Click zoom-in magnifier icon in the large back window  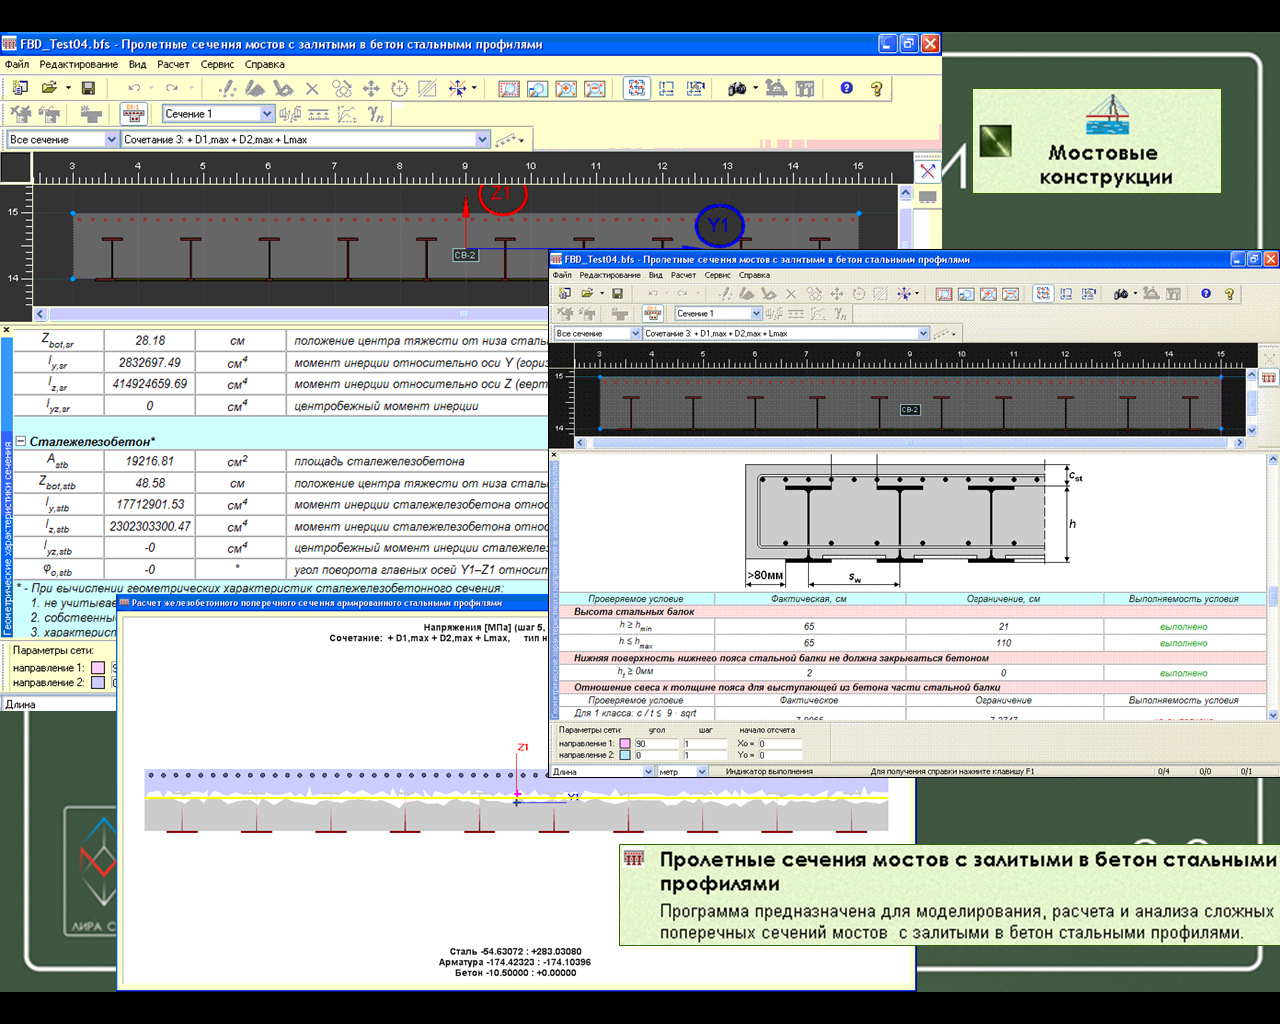[566, 89]
